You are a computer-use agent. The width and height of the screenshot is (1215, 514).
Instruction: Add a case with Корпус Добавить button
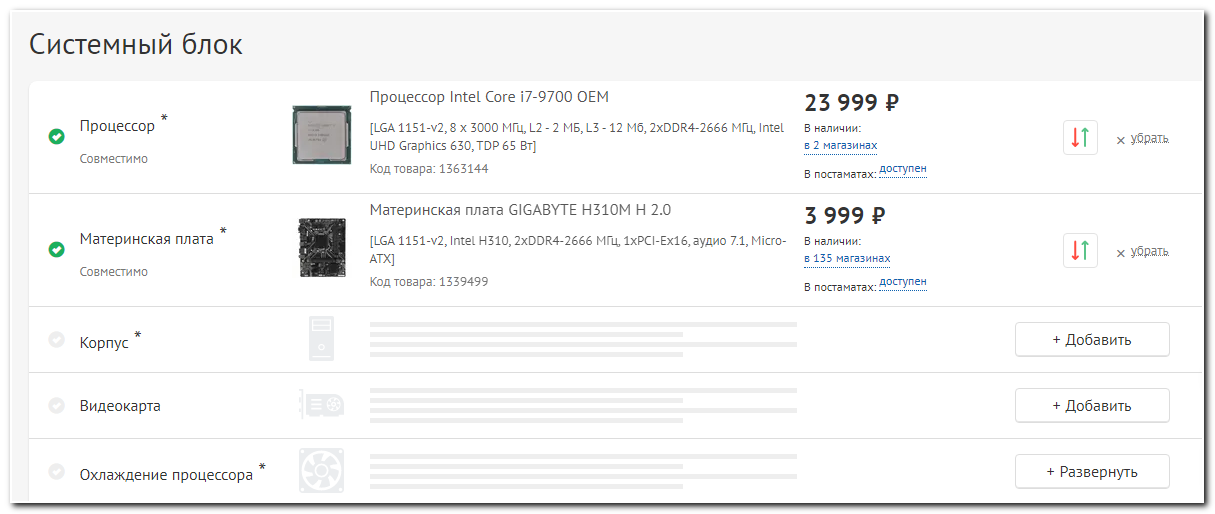[1092, 339]
